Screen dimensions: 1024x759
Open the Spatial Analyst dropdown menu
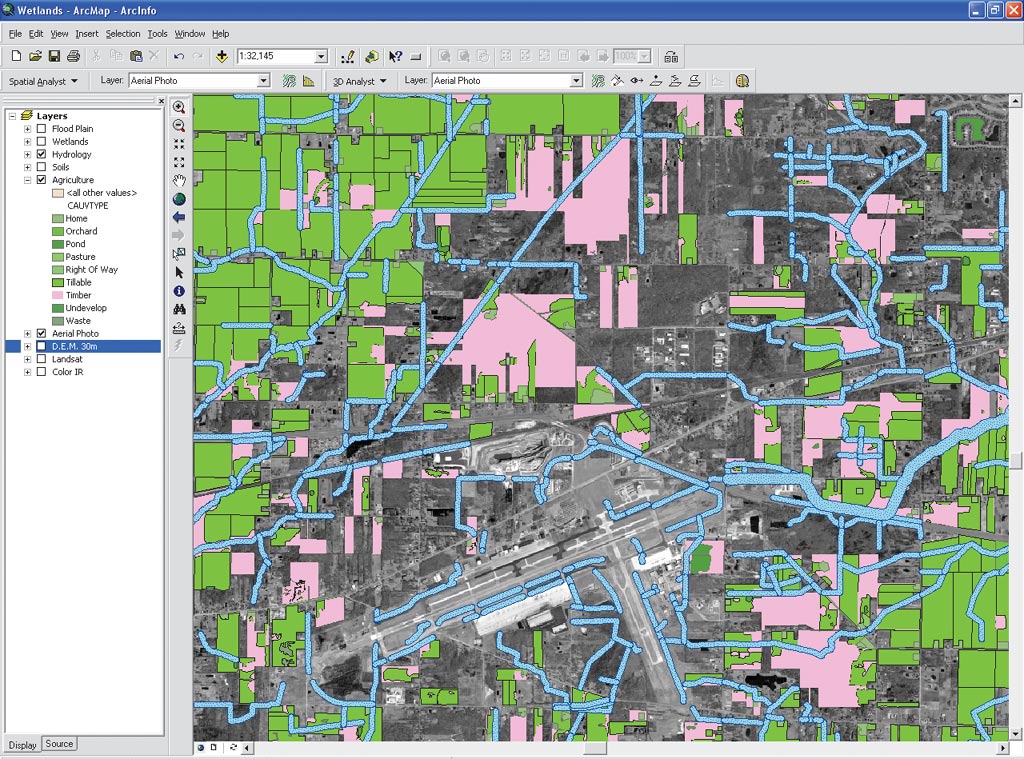43,81
